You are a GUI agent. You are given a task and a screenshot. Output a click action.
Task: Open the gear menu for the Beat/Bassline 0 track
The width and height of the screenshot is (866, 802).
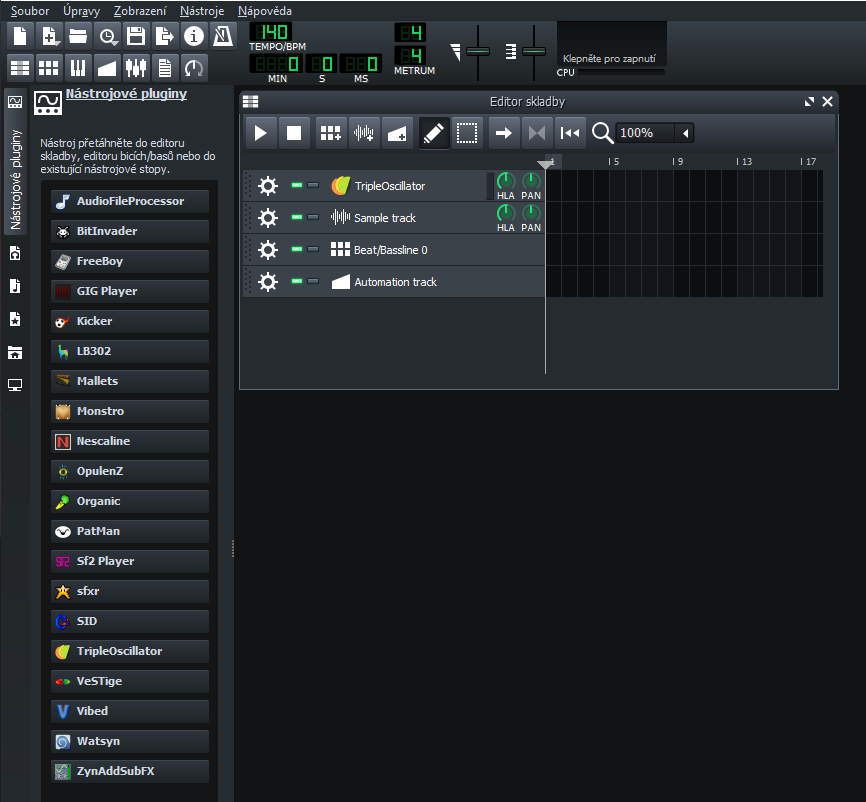coord(267,250)
